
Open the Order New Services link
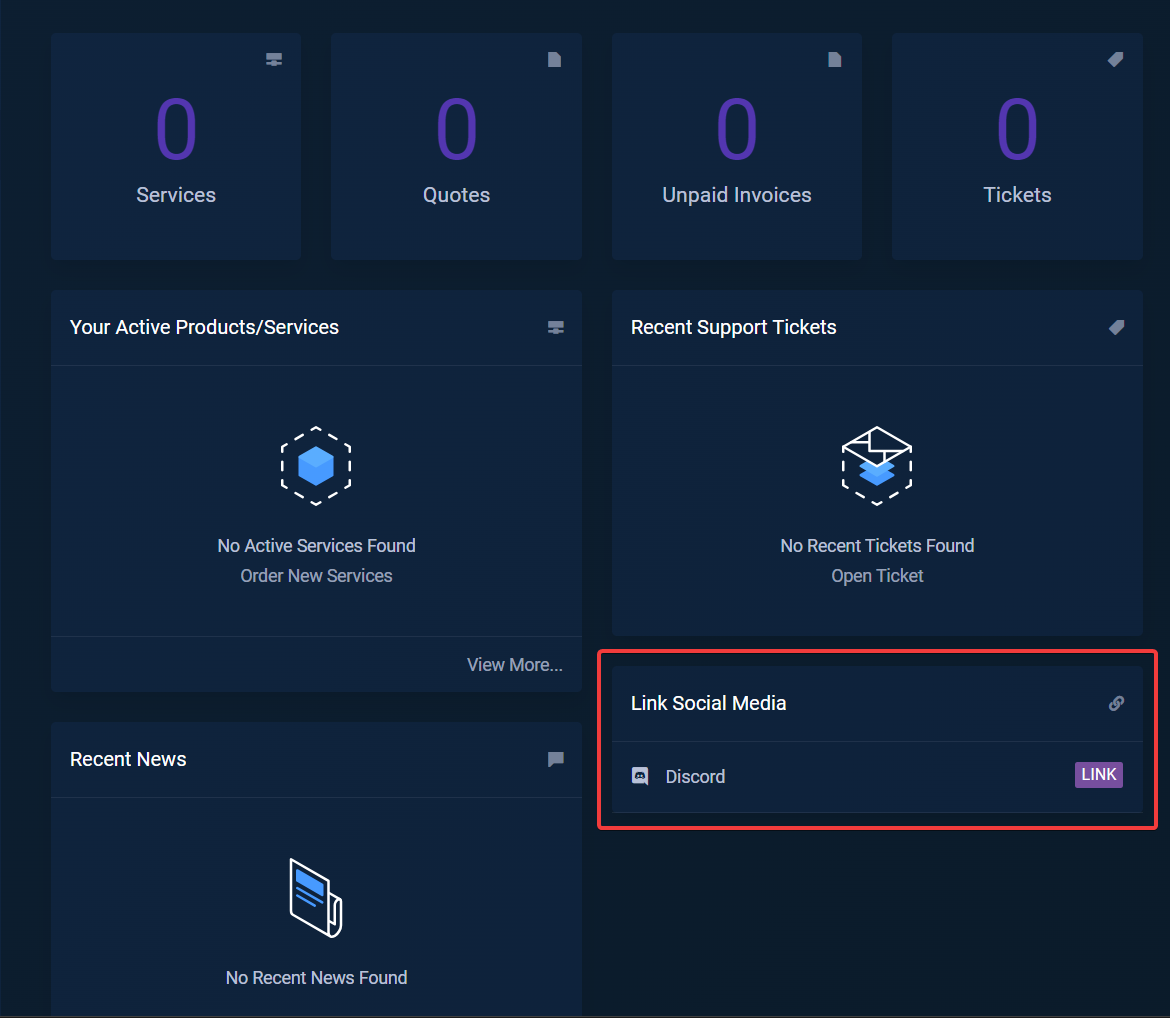click(316, 576)
